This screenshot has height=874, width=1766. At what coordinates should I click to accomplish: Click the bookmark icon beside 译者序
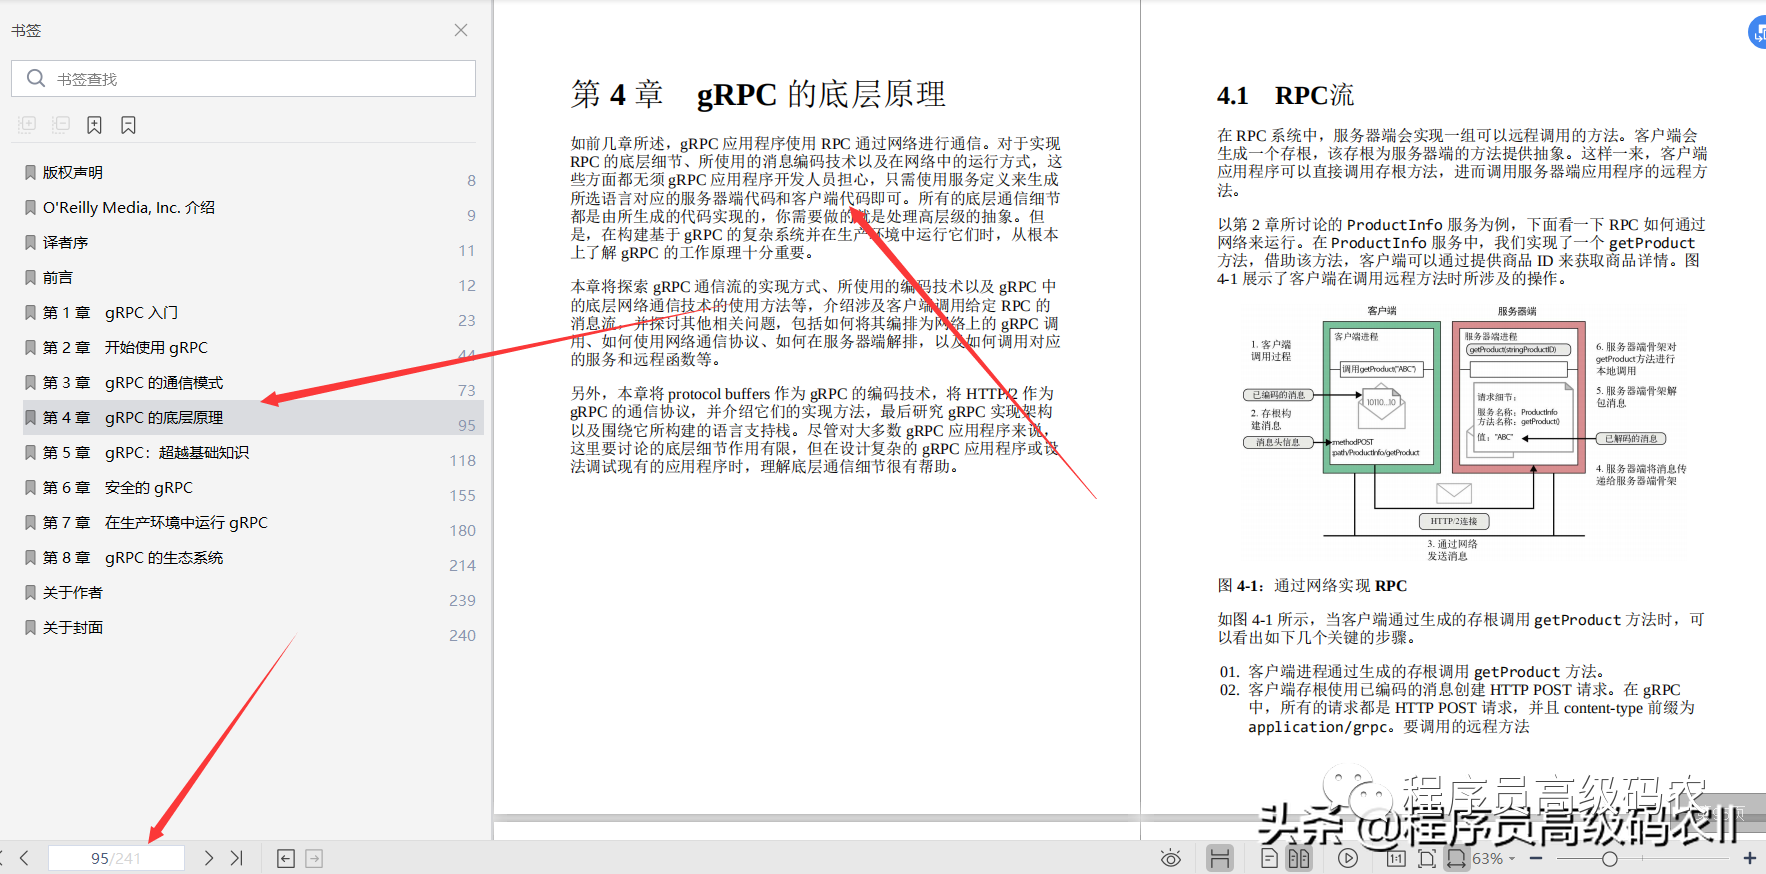point(30,242)
